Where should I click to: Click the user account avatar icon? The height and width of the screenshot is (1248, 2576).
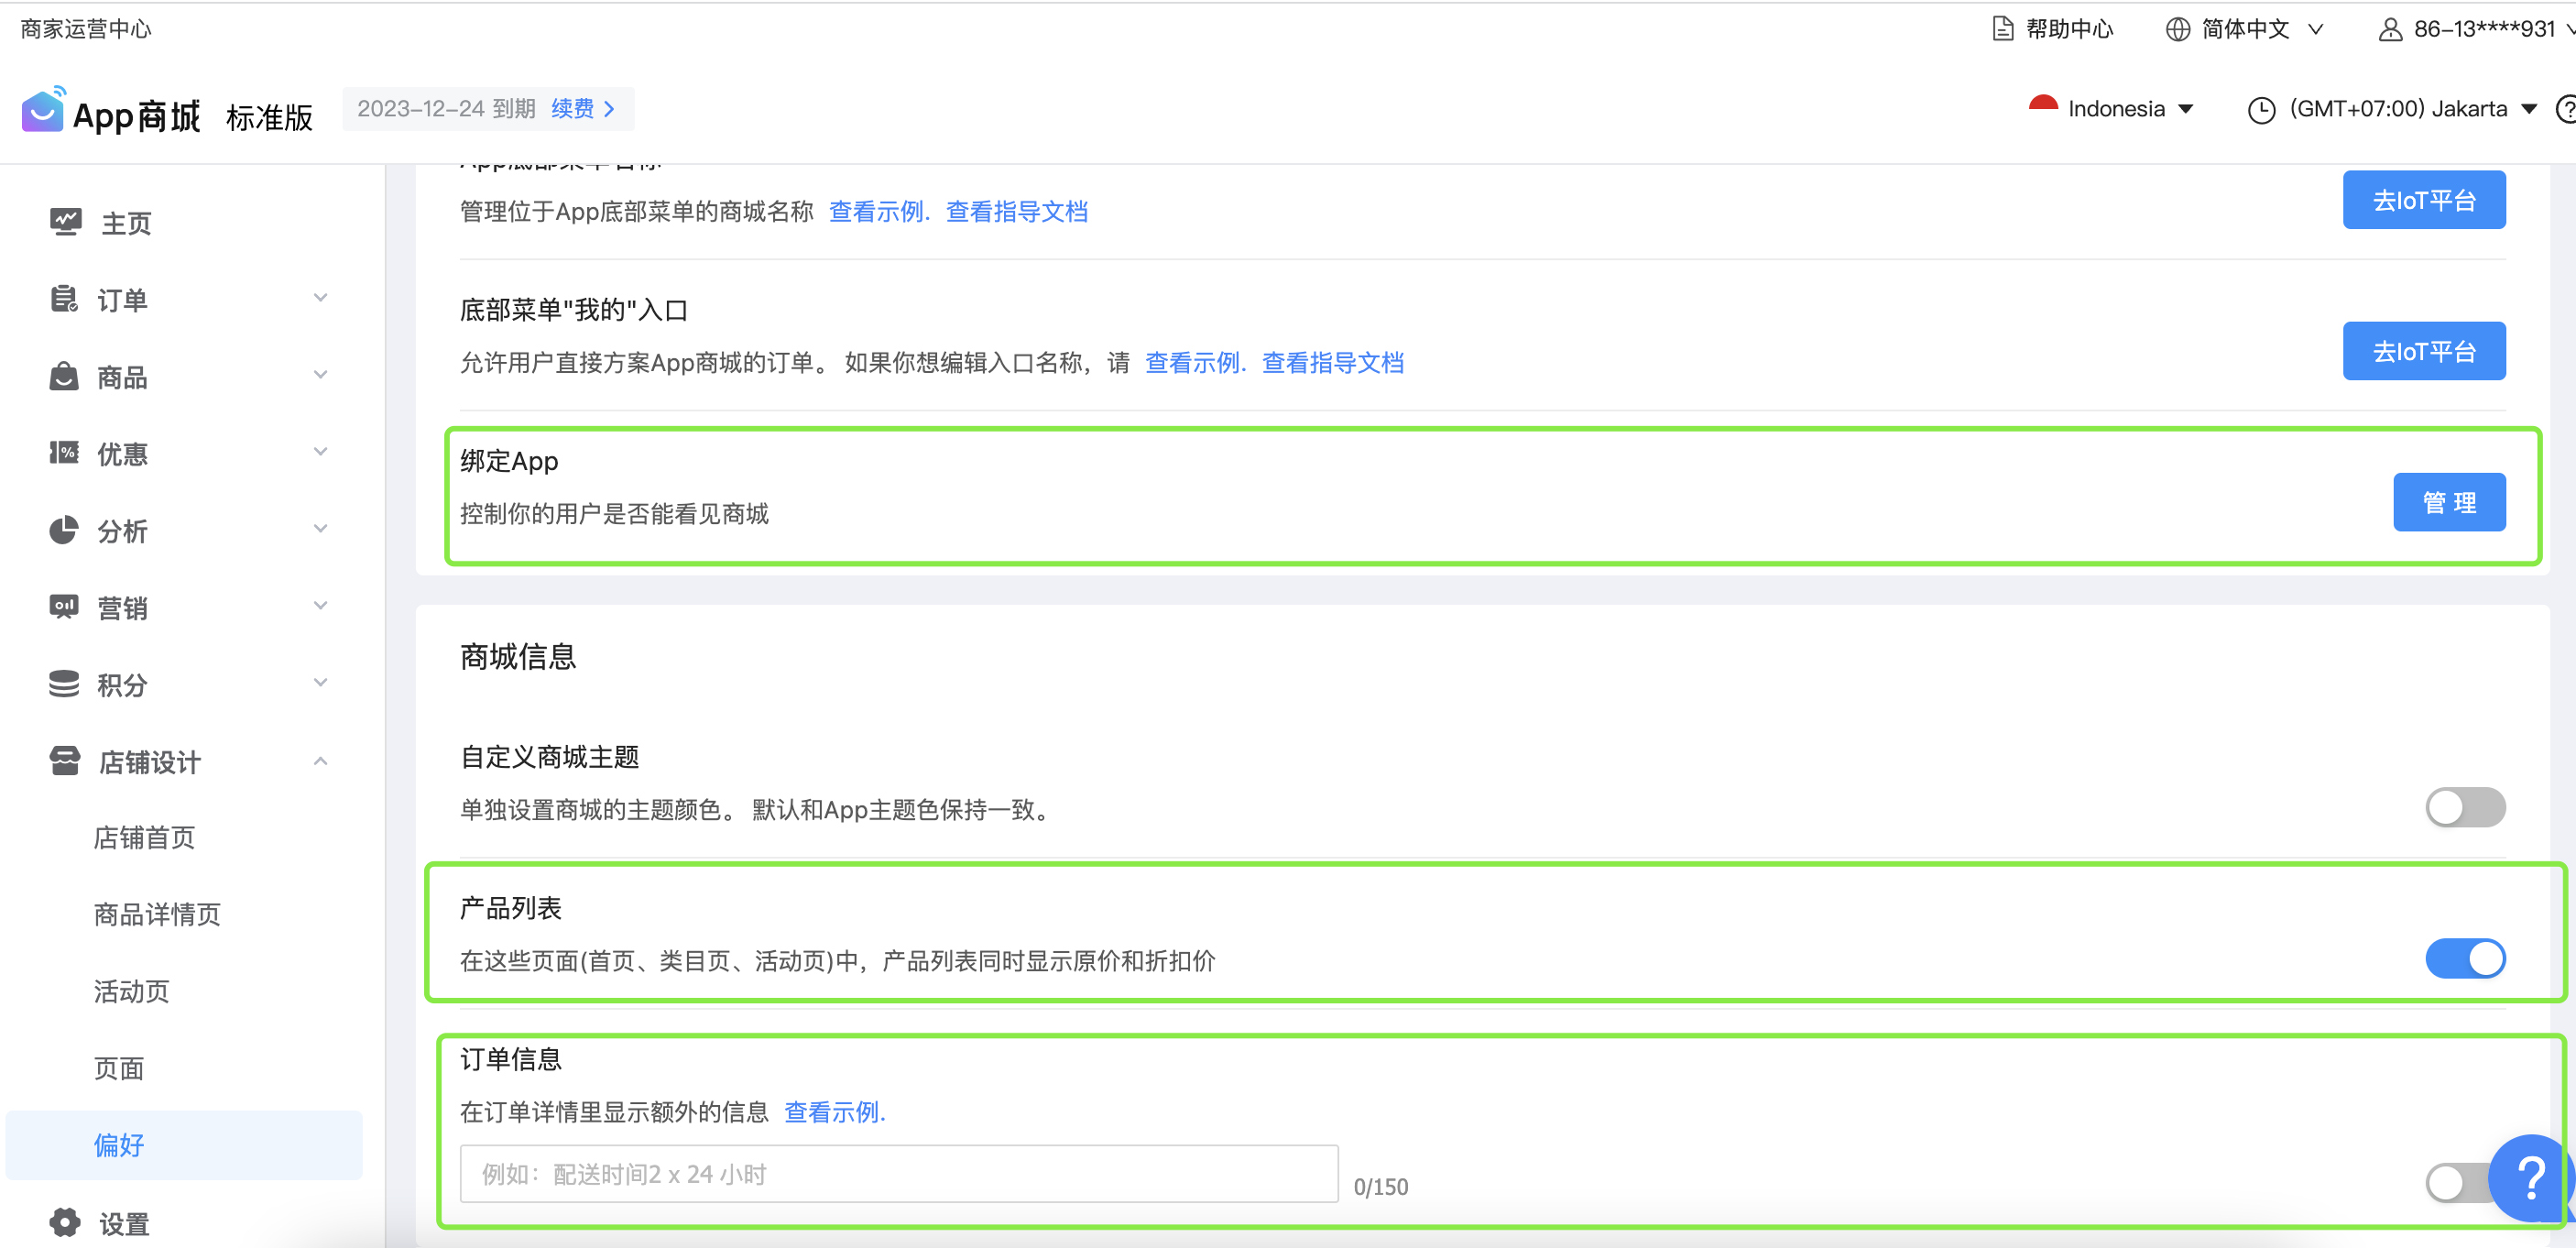(2390, 29)
